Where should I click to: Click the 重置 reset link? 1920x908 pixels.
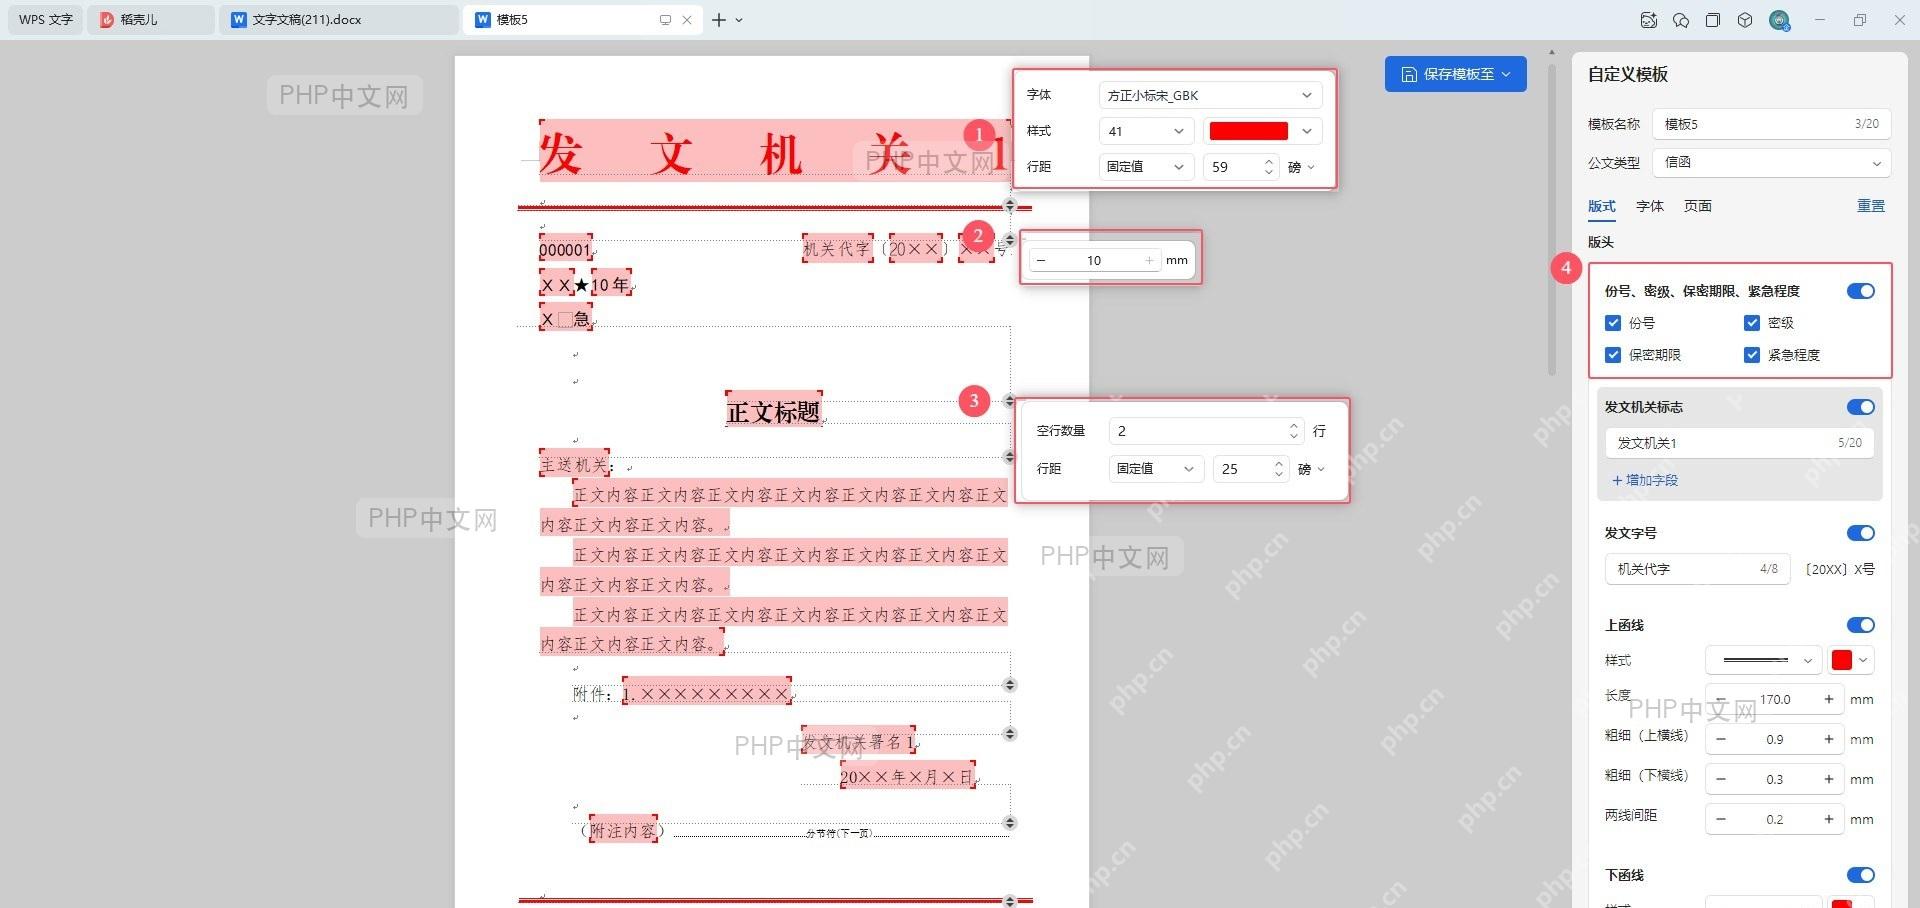1871,206
